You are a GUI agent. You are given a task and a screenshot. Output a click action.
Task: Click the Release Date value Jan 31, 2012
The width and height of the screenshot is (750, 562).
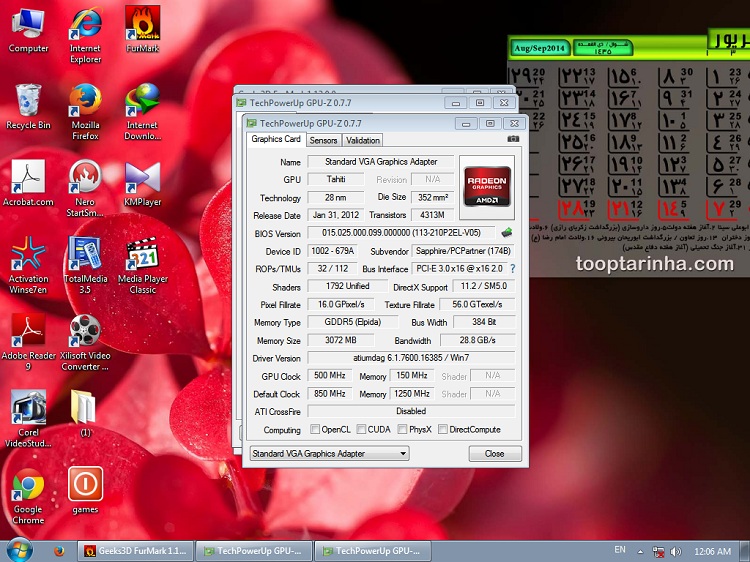point(336,215)
